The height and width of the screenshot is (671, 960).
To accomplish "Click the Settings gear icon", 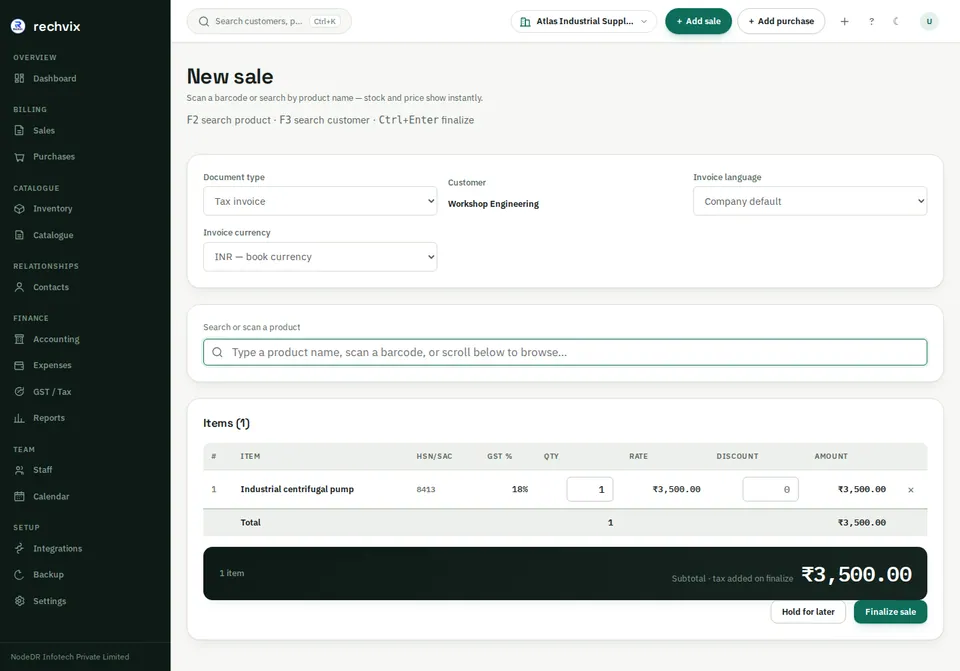I will pos(20,601).
